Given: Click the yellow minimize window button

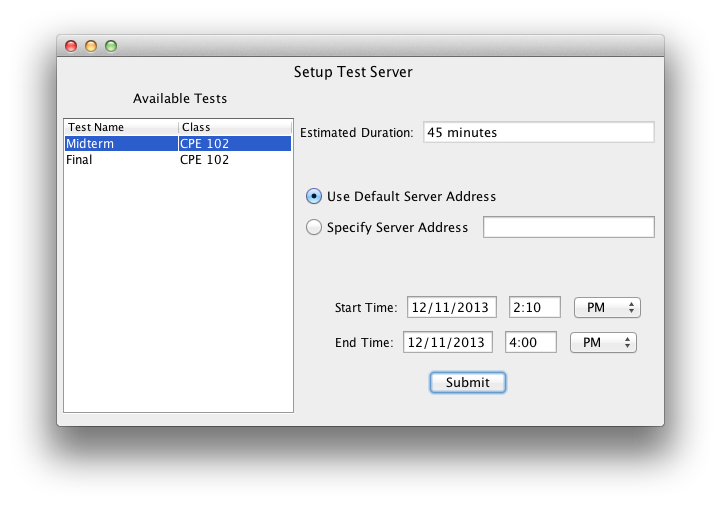Looking at the screenshot, I should pyautogui.click(x=91, y=46).
